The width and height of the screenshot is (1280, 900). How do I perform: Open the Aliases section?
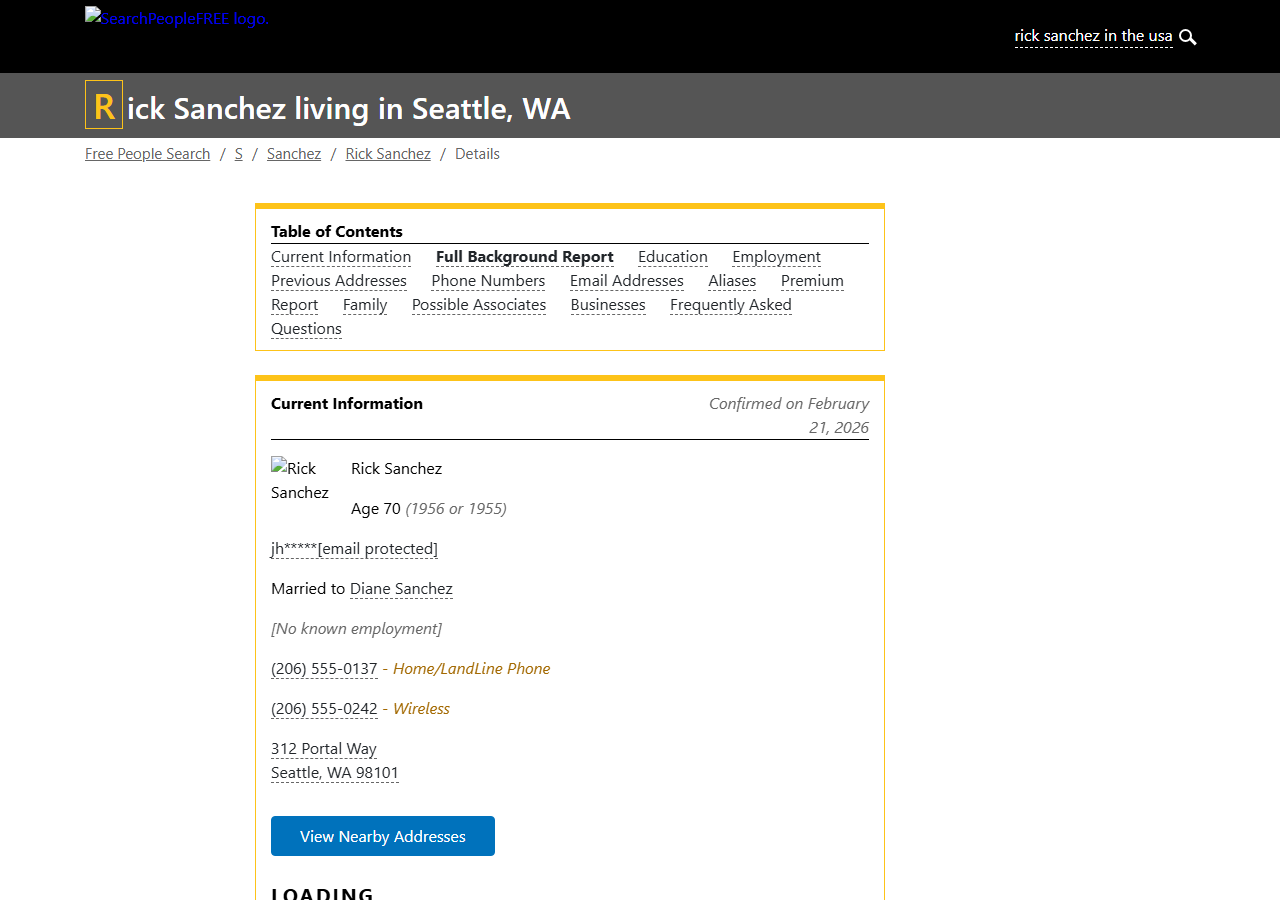[x=732, y=281]
